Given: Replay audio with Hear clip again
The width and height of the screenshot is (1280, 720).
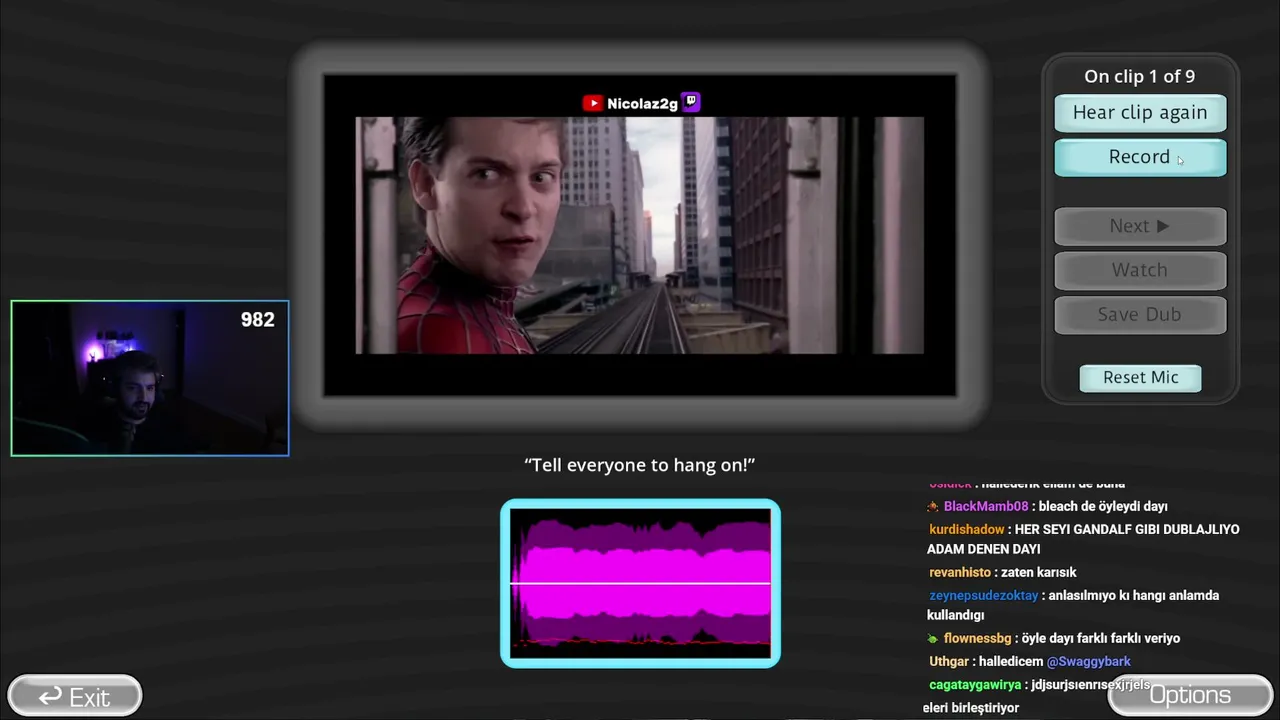Looking at the screenshot, I should [1140, 113].
